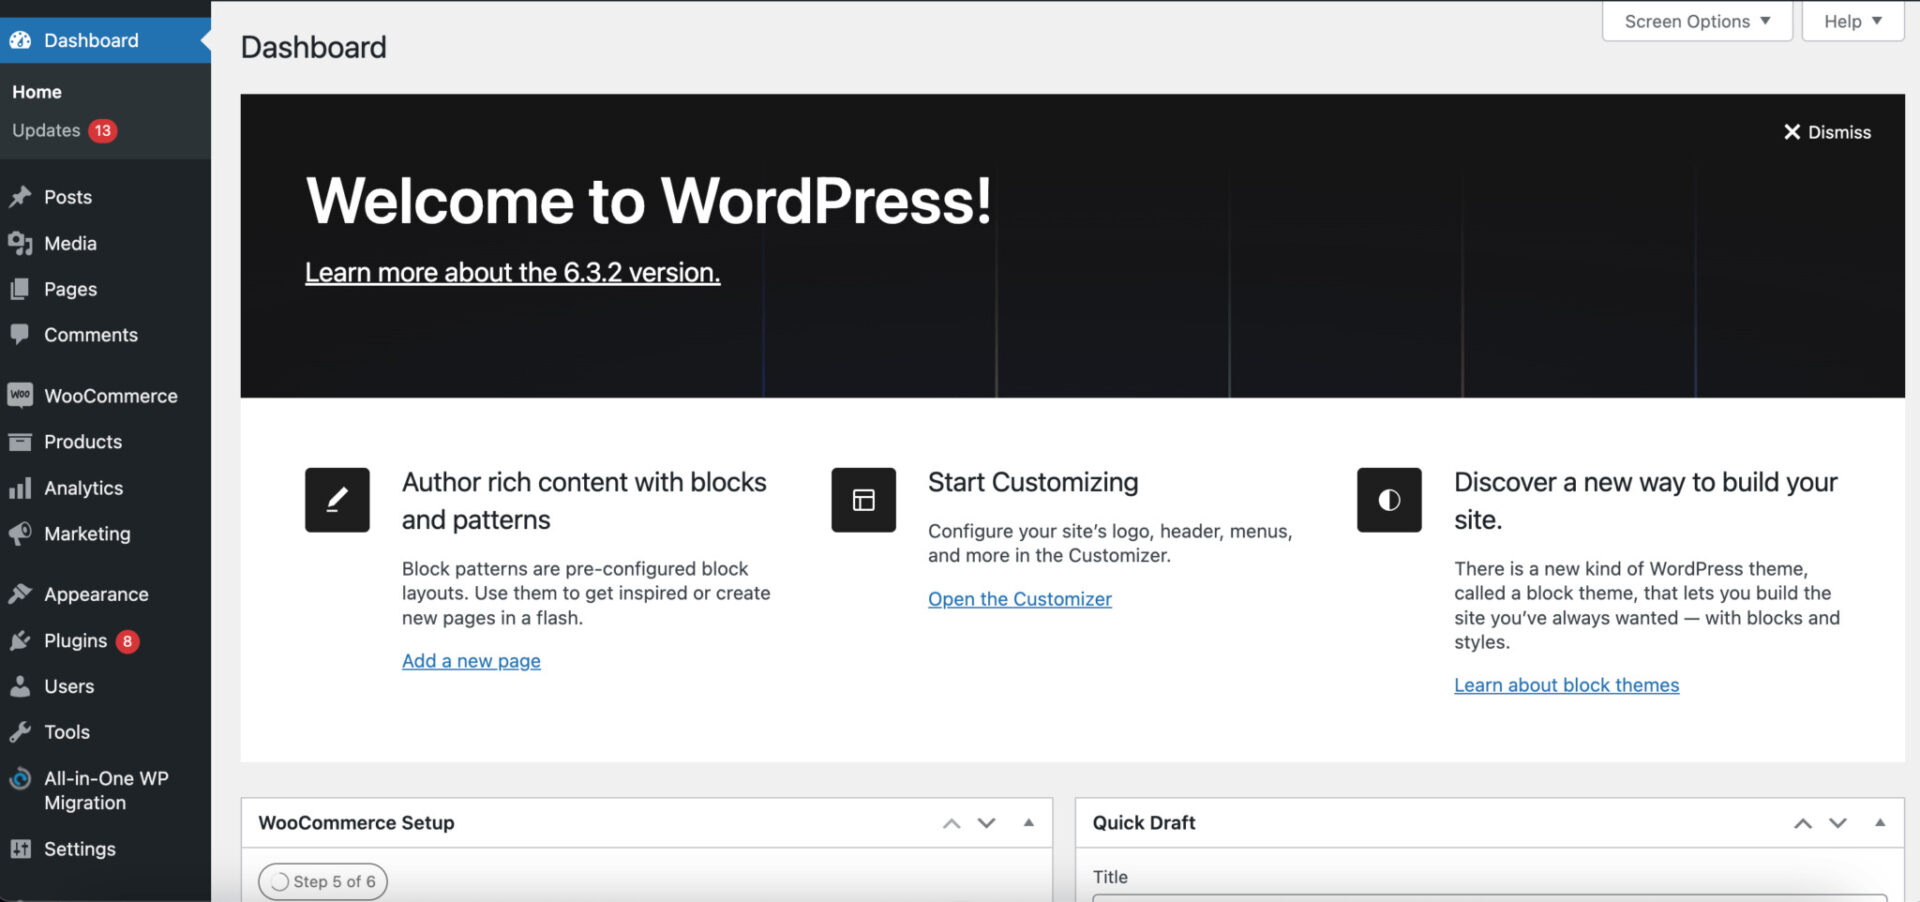Open the Screen Options dropdown
This screenshot has height=902, width=1920.
[x=1695, y=21]
